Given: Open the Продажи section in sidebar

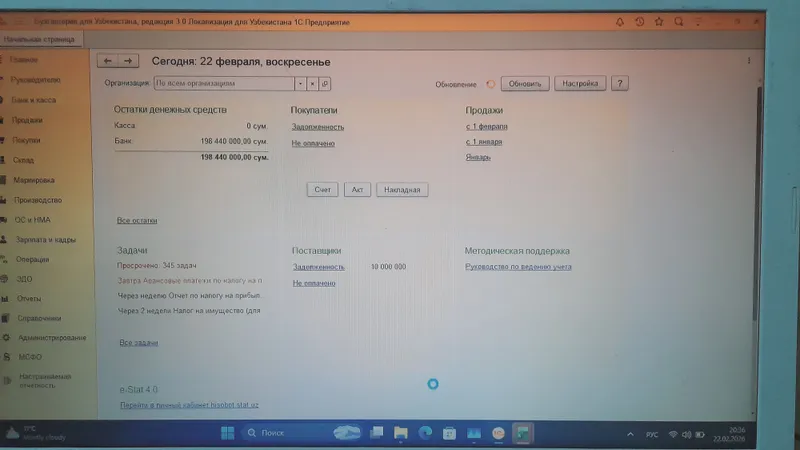Looking at the screenshot, I should pyautogui.click(x=27, y=120).
